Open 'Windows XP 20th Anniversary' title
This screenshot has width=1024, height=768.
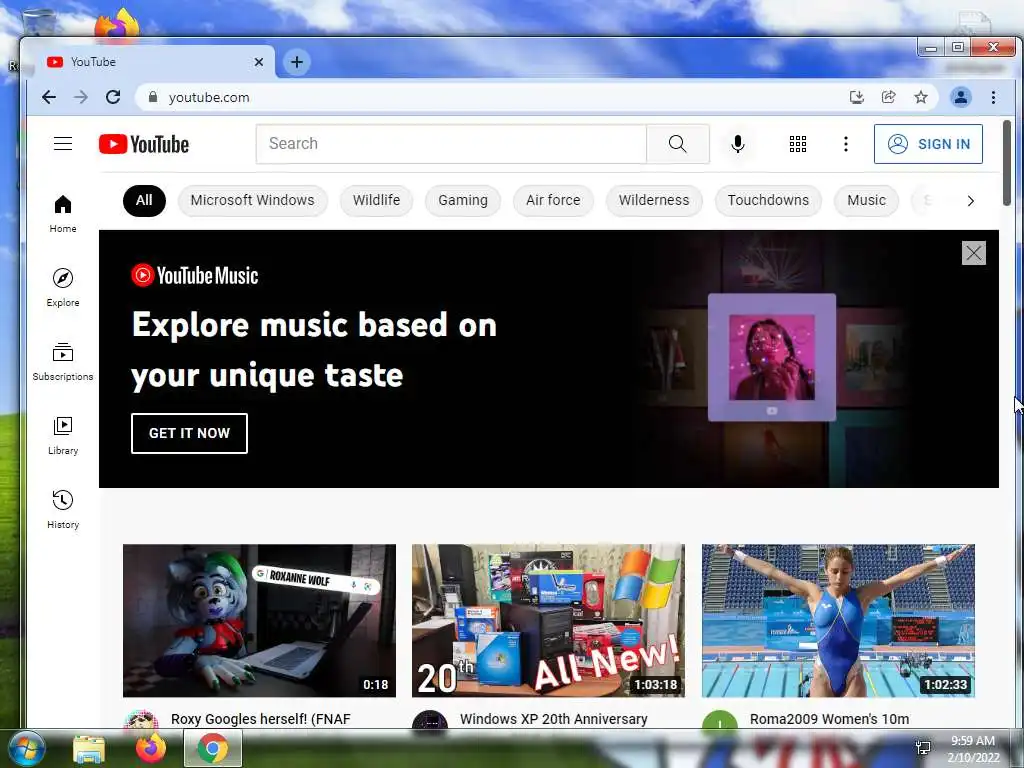554,719
